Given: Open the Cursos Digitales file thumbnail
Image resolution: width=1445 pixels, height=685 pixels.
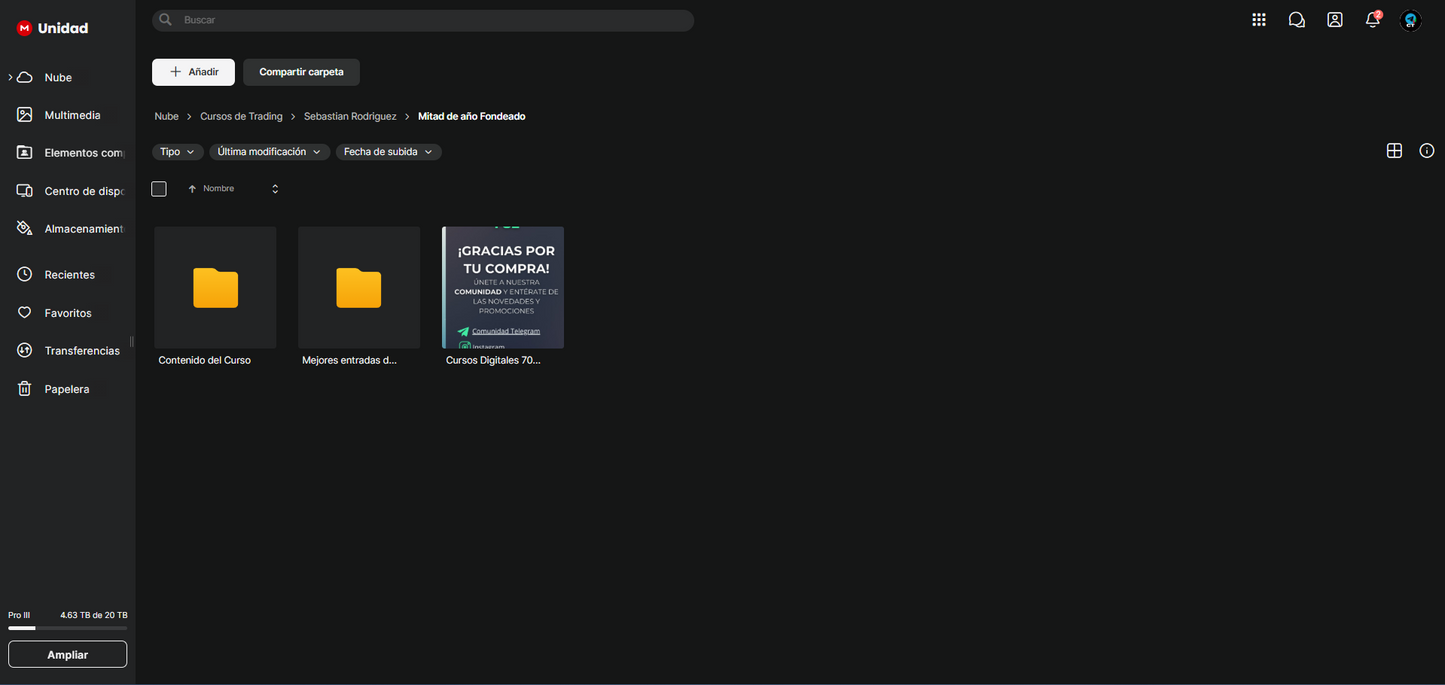Looking at the screenshot, I should [x=503, y=288].
